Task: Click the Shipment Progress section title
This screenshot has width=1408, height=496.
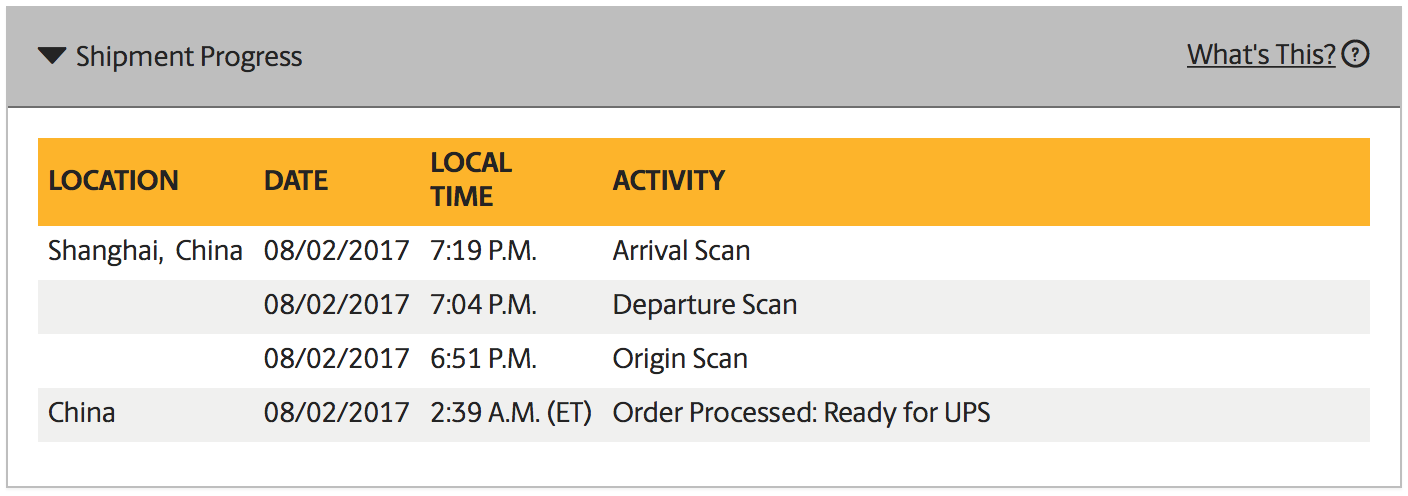Action: point(189,57)
